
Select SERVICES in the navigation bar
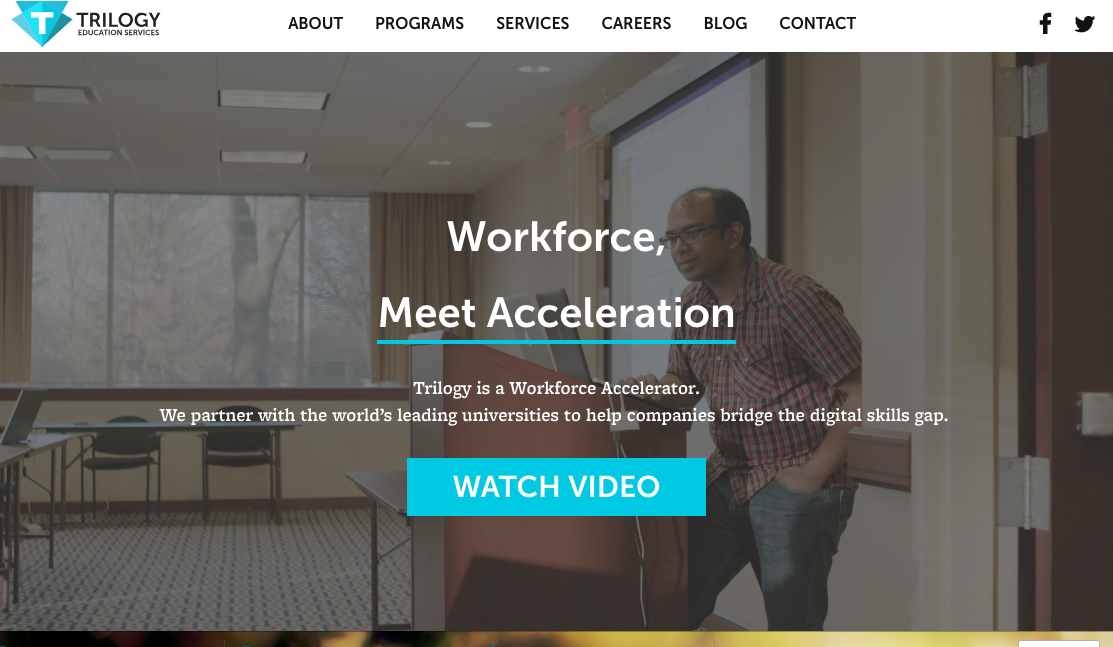click(532, 23)
